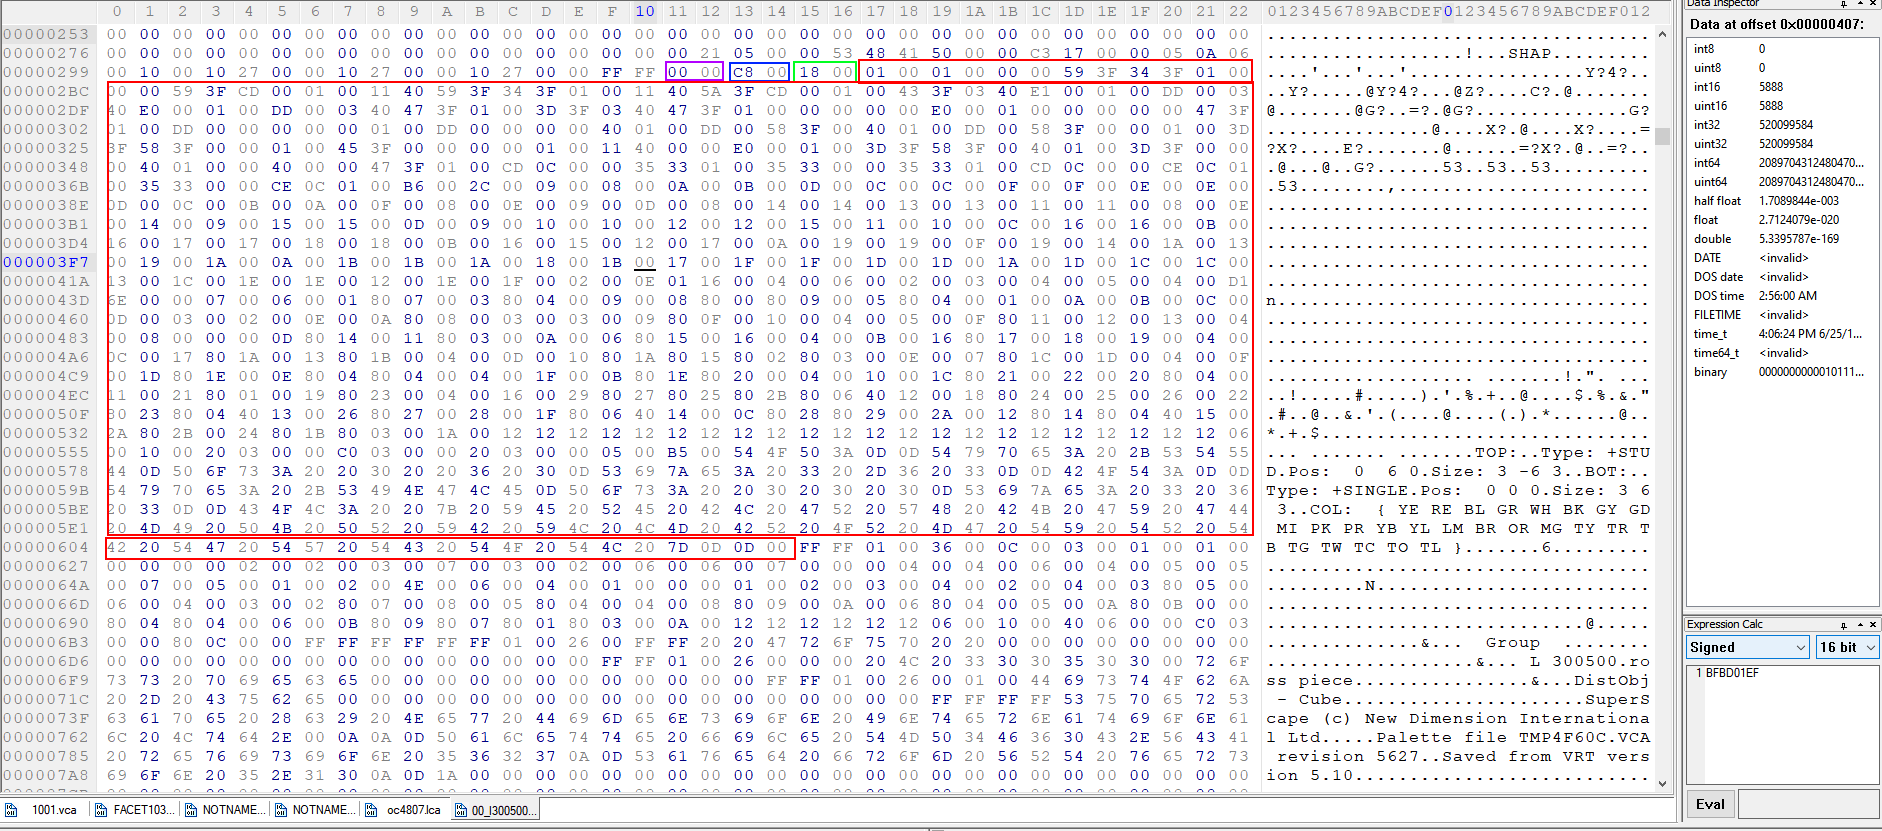The image size is (1882, 831).
Task: Select the uint64 row in Data Inspector
Action: 1783,182
